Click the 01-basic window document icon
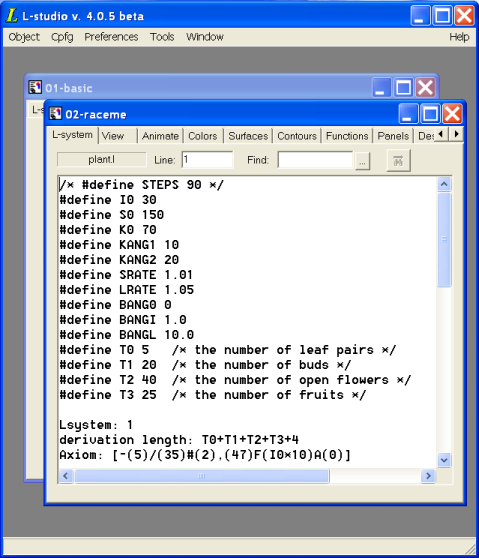This screenshot has height=558, width=479. coord(35,87)
